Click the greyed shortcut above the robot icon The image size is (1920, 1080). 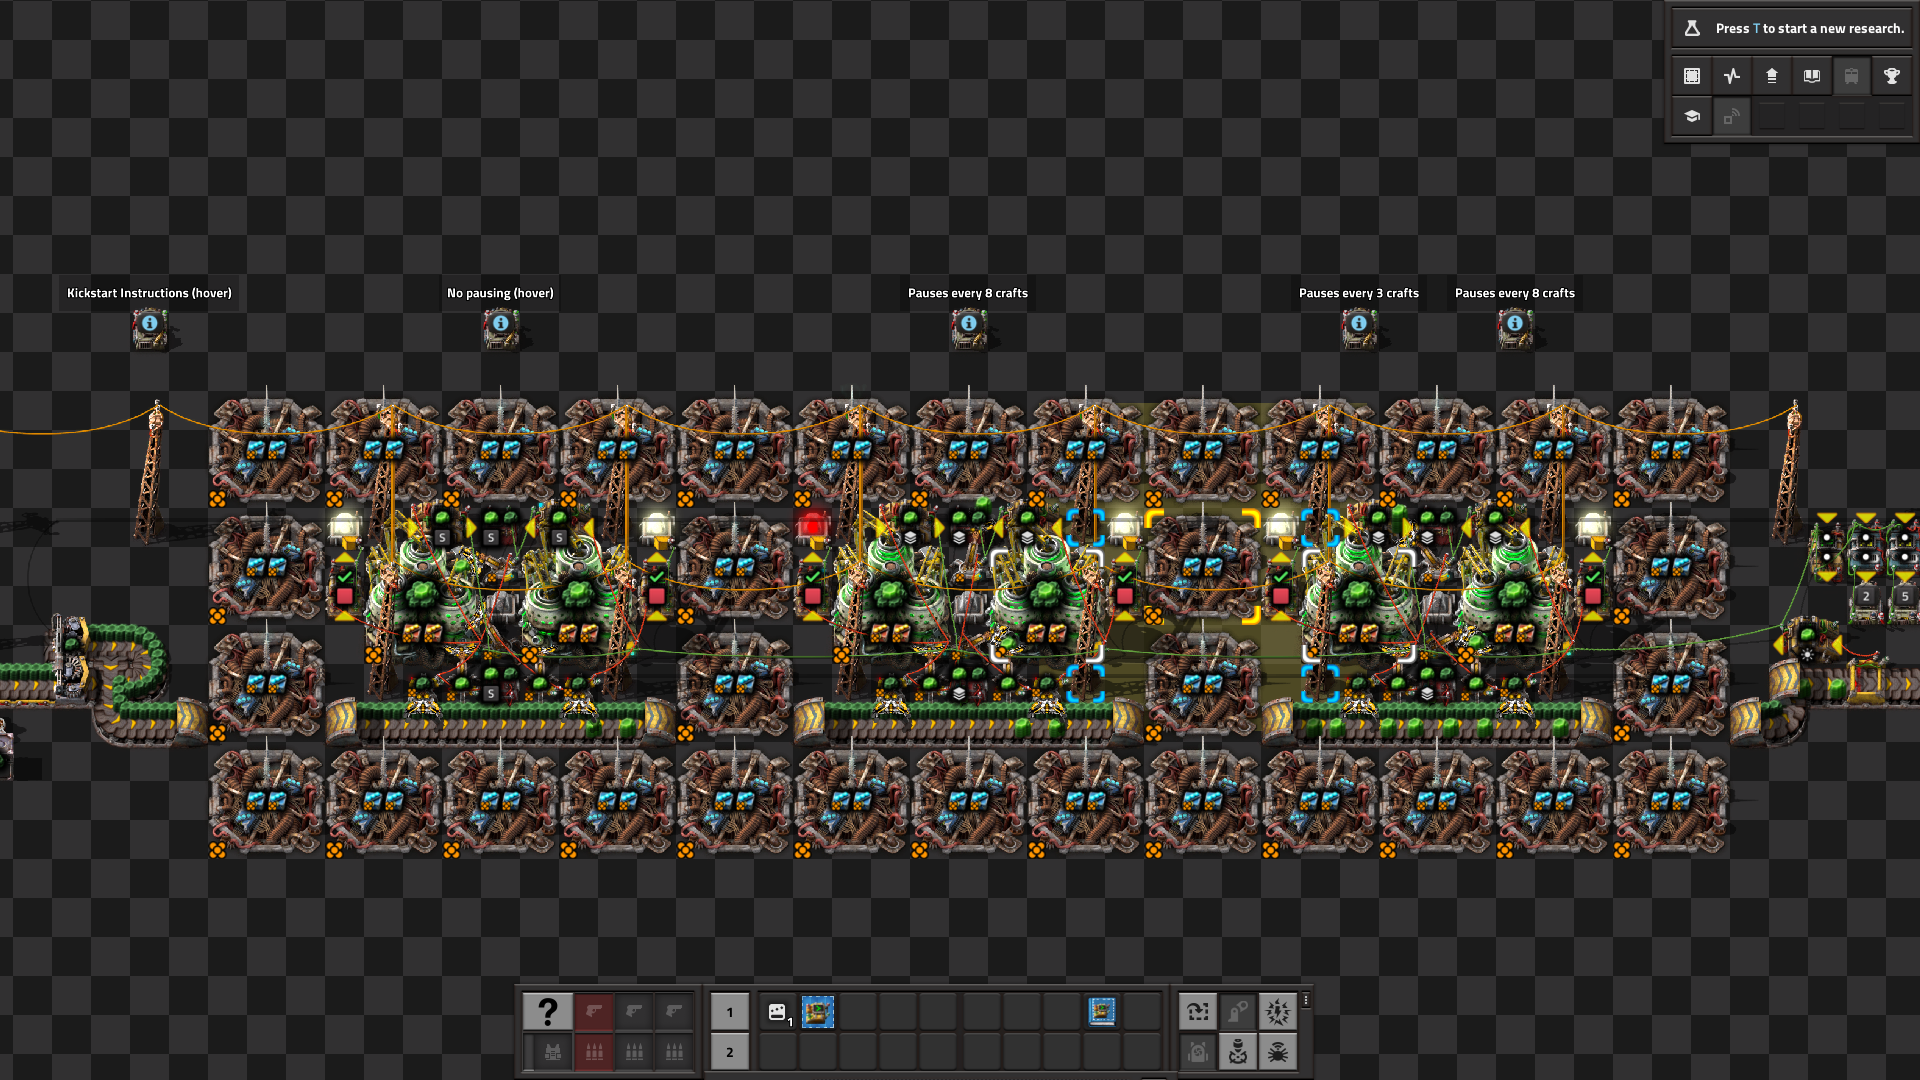click(1238, 1012)
